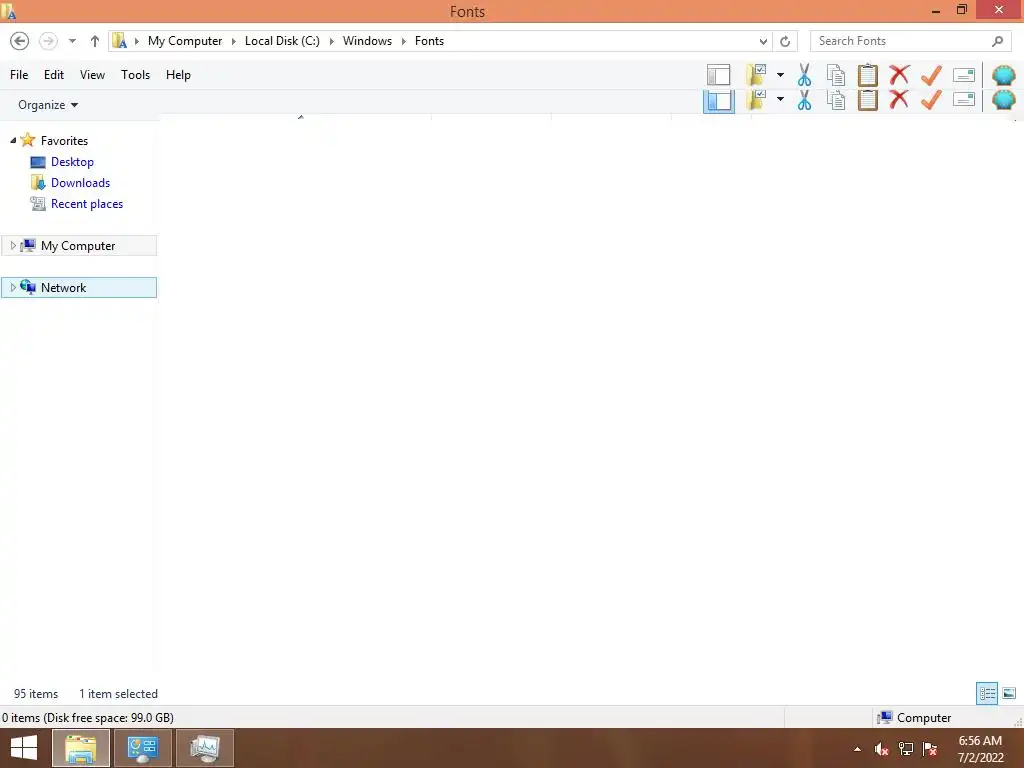Open the View menu
The height and width of the screenshot is (768, 1024).
[x=92, y=75]
